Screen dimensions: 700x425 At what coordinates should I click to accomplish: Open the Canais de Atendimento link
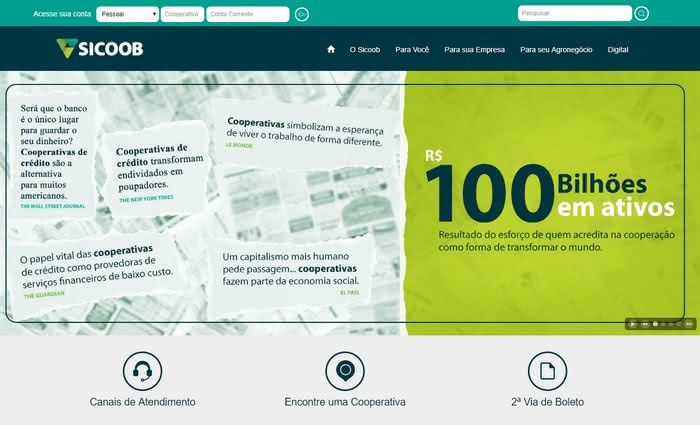click(x=142, y=402)
